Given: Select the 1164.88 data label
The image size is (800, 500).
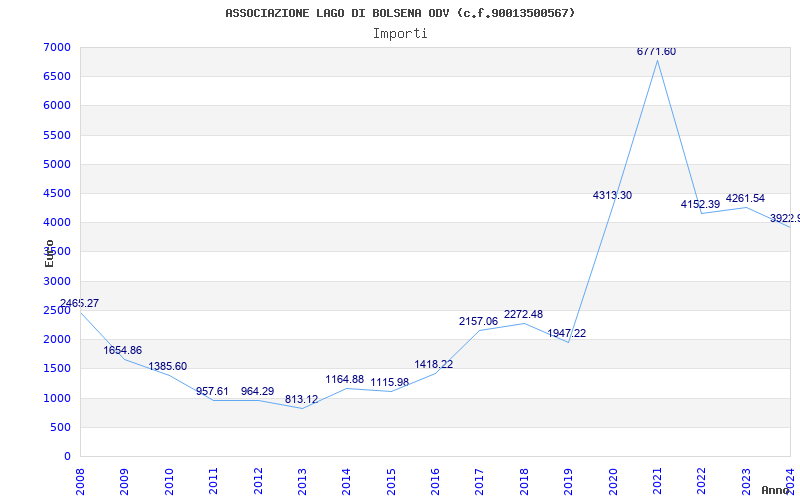Looking at the screenshot, I should (344, 379).
